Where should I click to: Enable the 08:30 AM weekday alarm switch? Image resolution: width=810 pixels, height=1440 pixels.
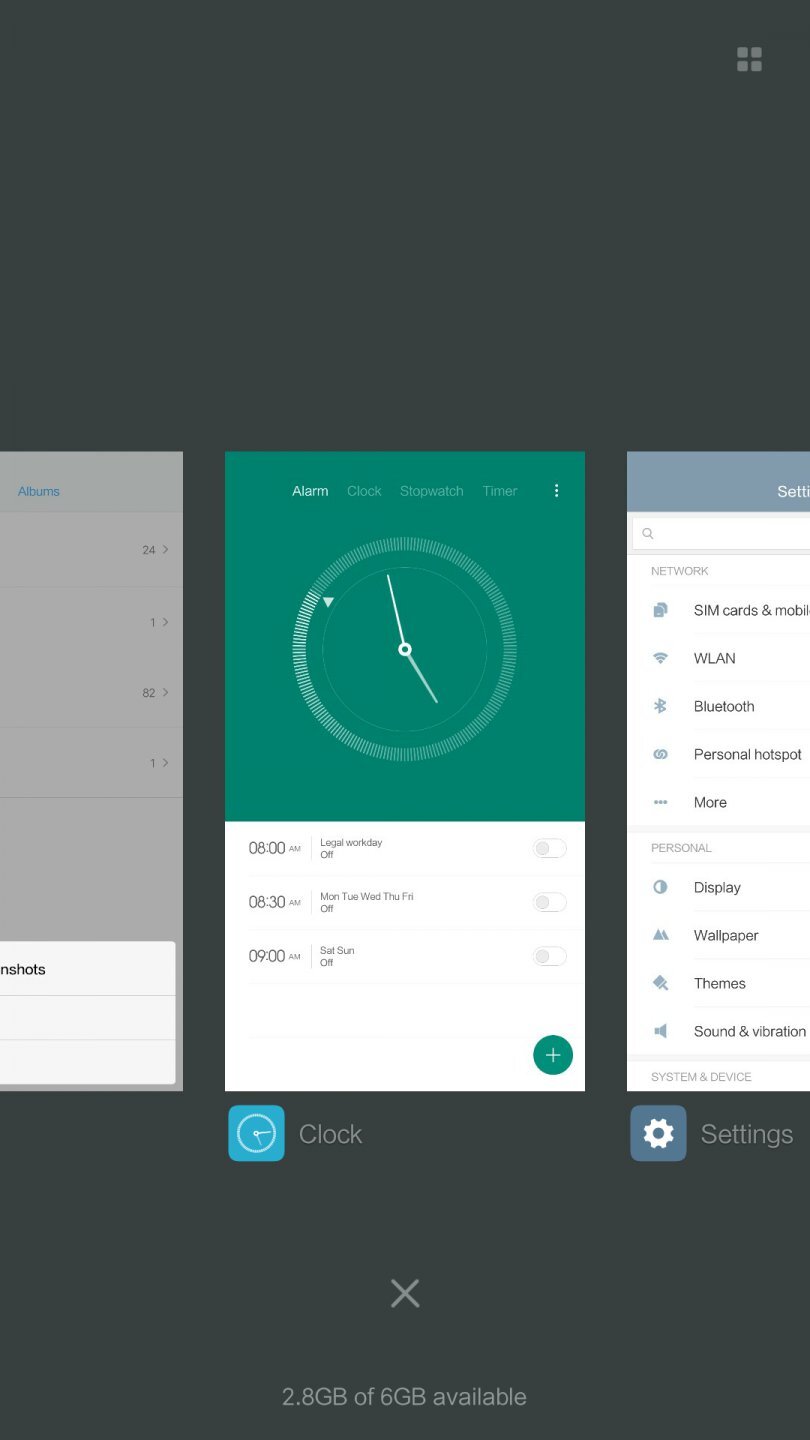pos(549,903)
